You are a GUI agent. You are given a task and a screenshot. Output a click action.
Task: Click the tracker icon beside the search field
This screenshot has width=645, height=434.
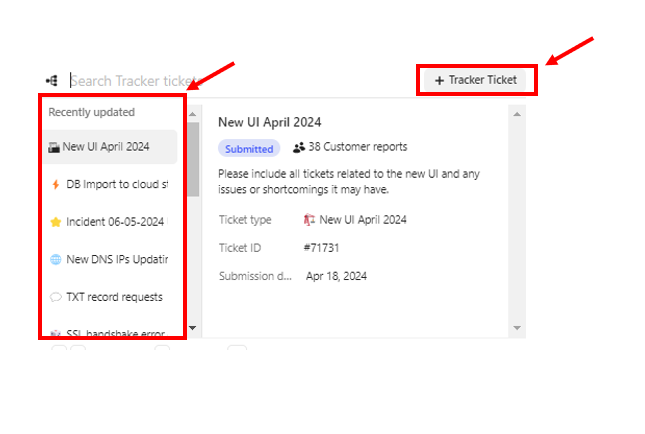(51, 80)
